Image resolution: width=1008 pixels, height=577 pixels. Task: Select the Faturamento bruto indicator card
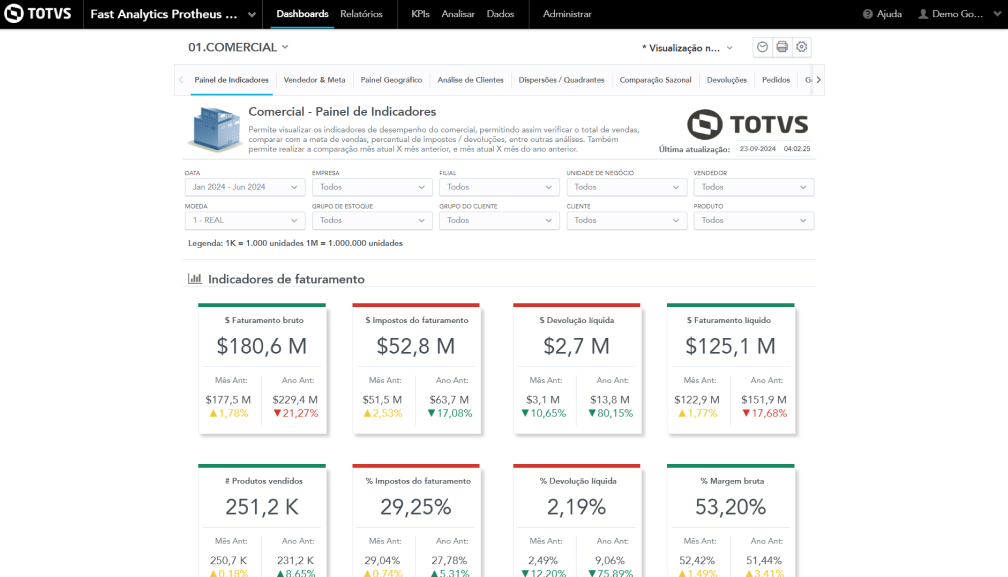pos(262,369)
